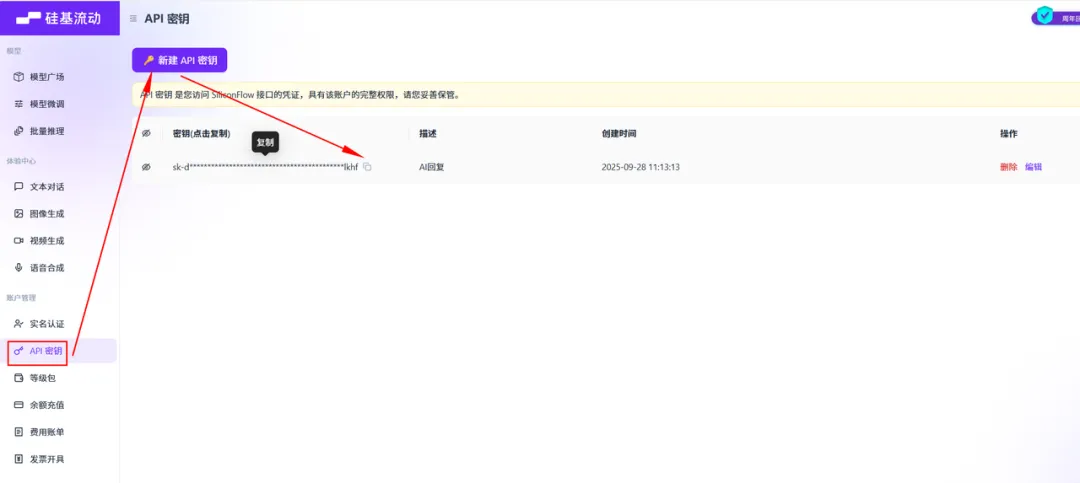
Task: Reveal the sk-d...lkhf key with eye icon
Action: point(146,167)
